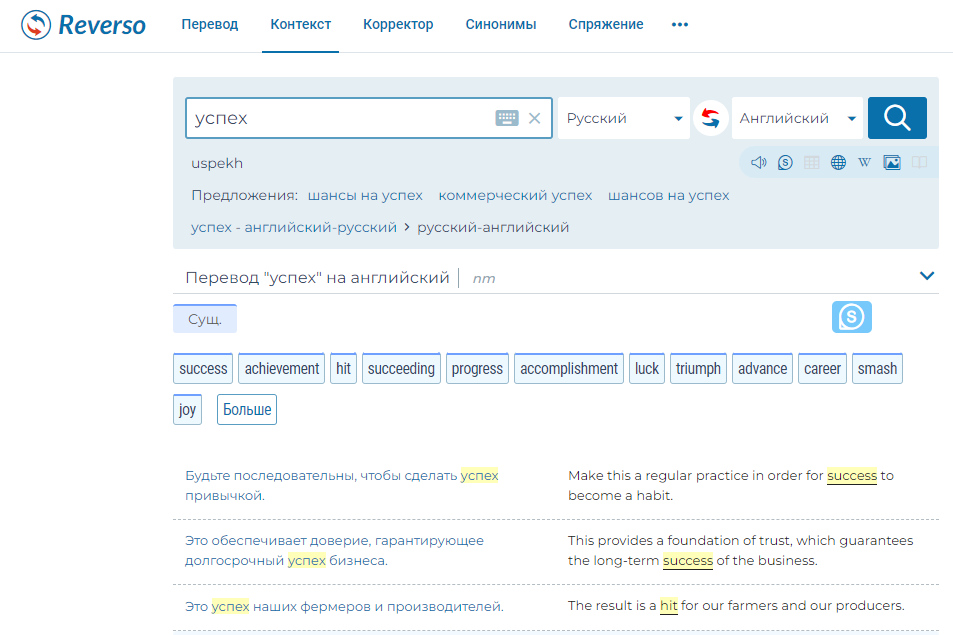Viewport: 953px width, 635px height.
Task: Select the progress translation chip
Action: [477, 369]
